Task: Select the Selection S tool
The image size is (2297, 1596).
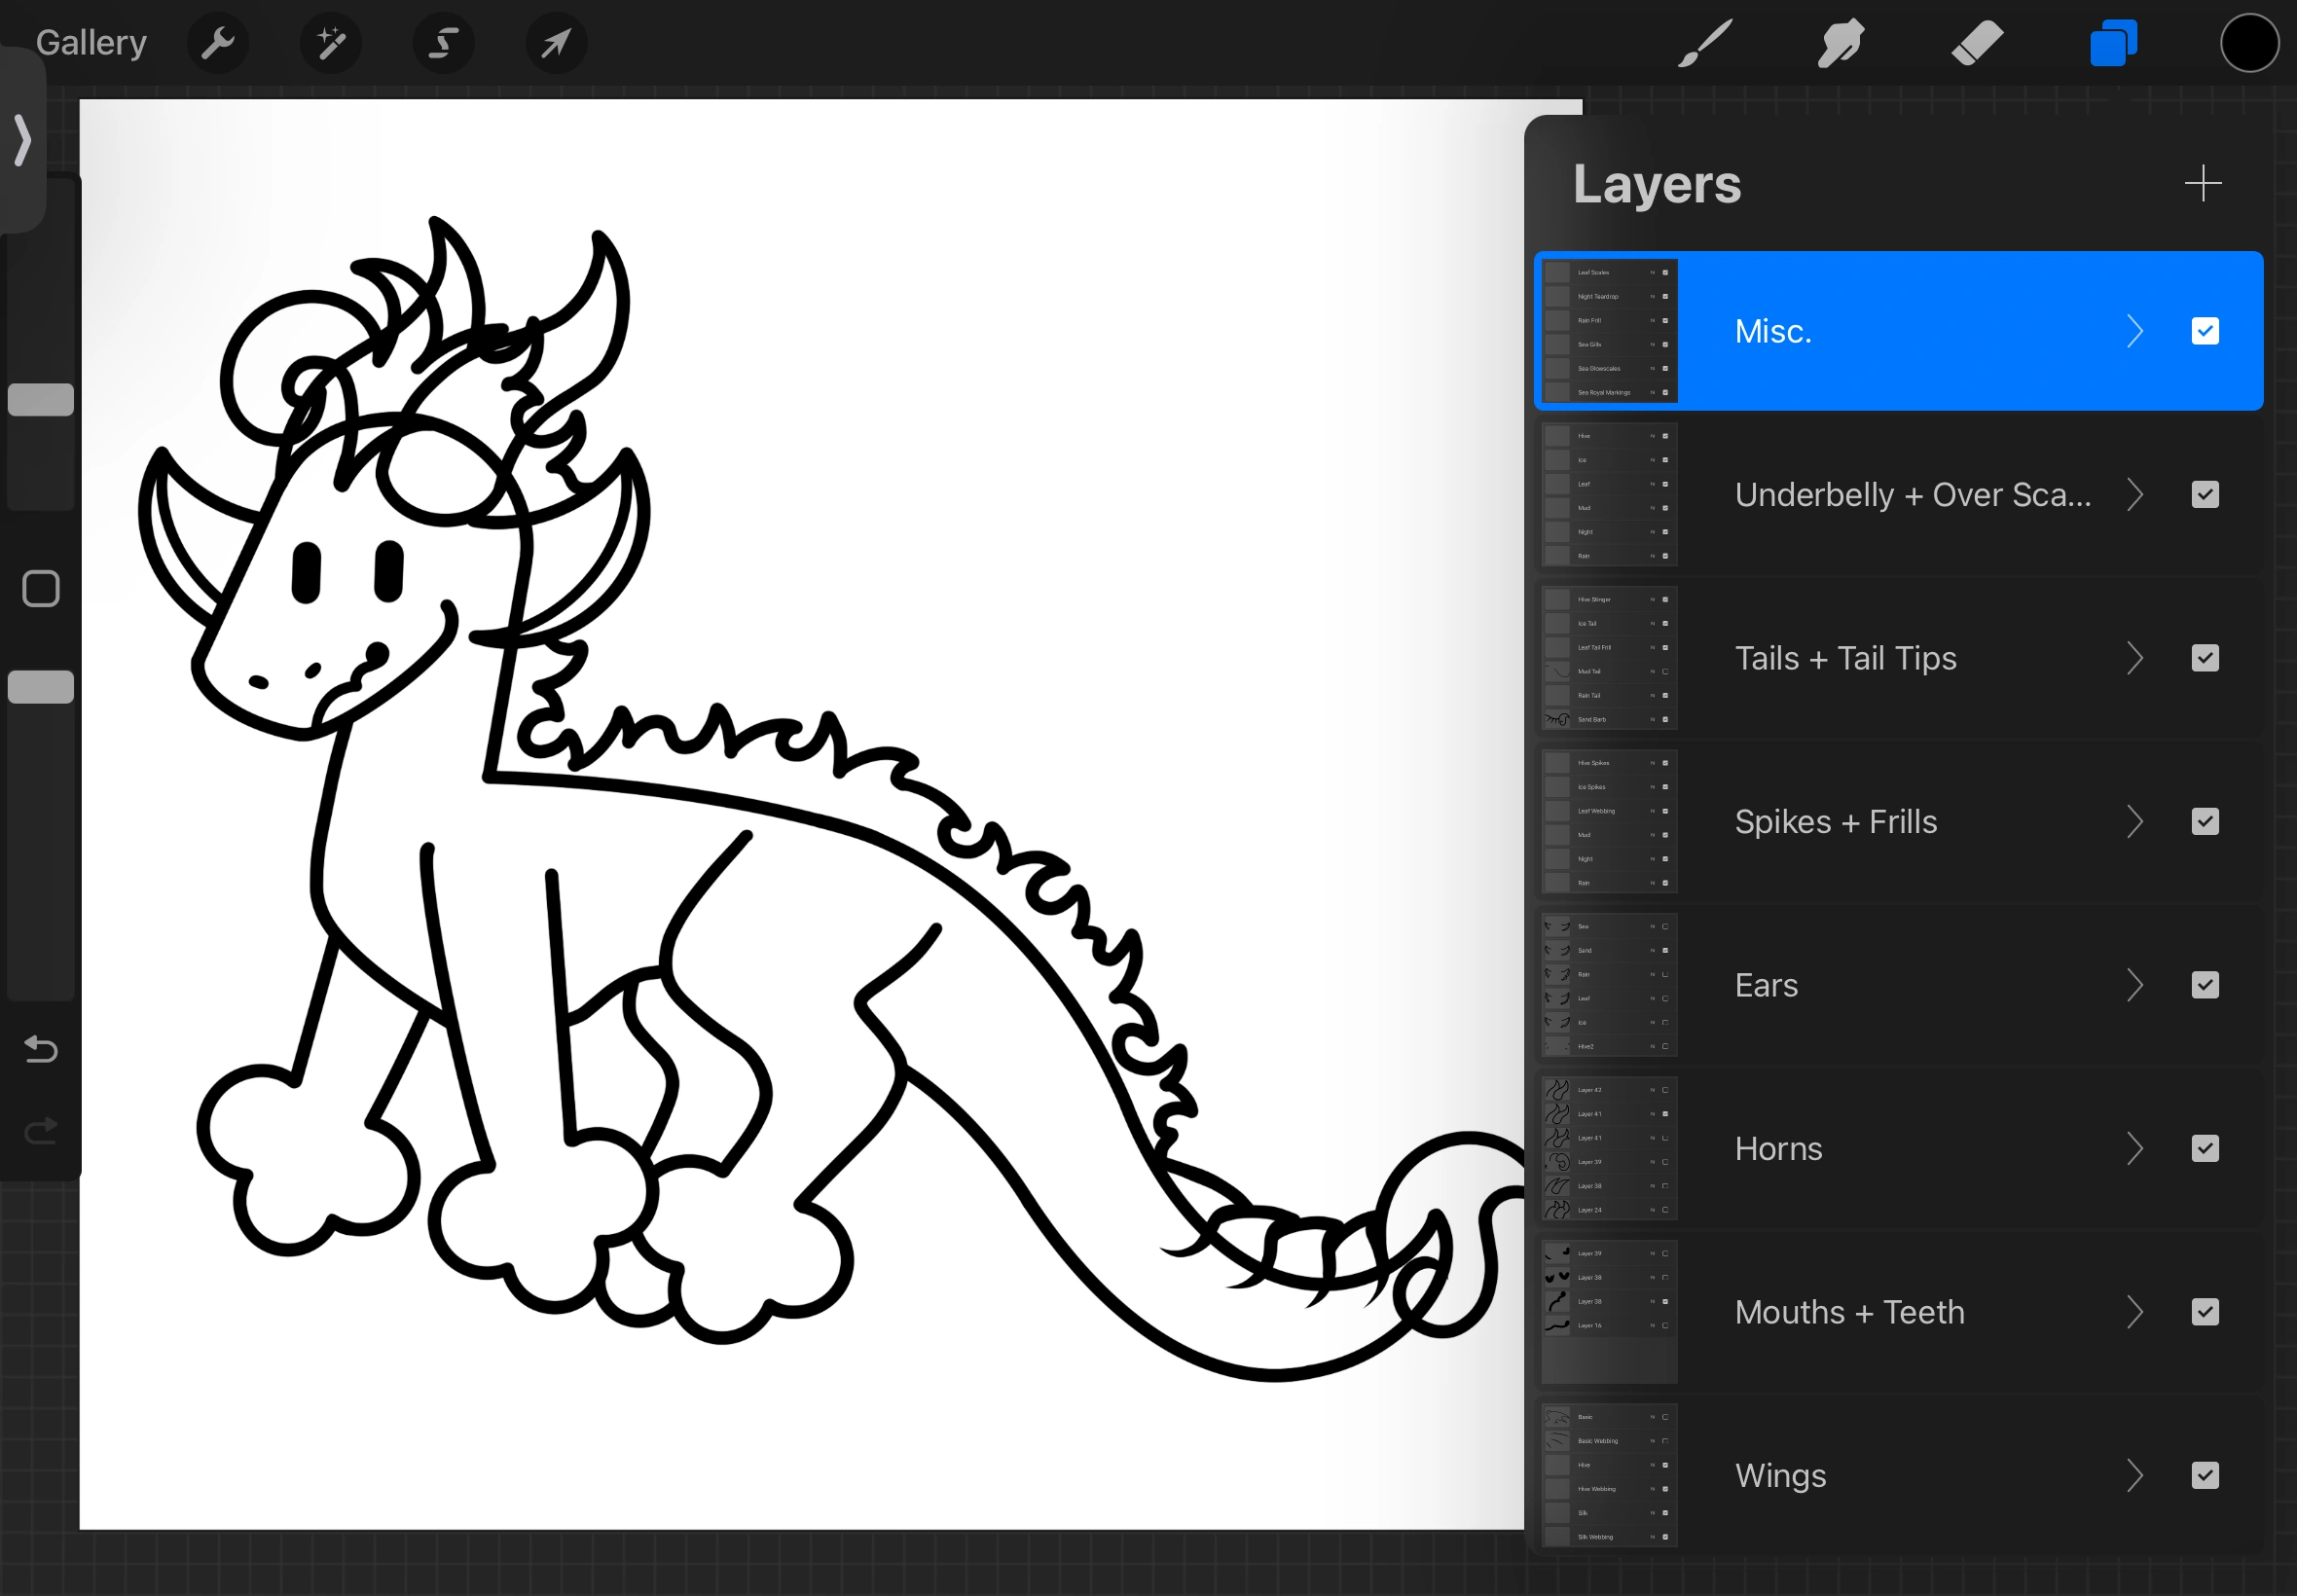Action: pos(444,43)
